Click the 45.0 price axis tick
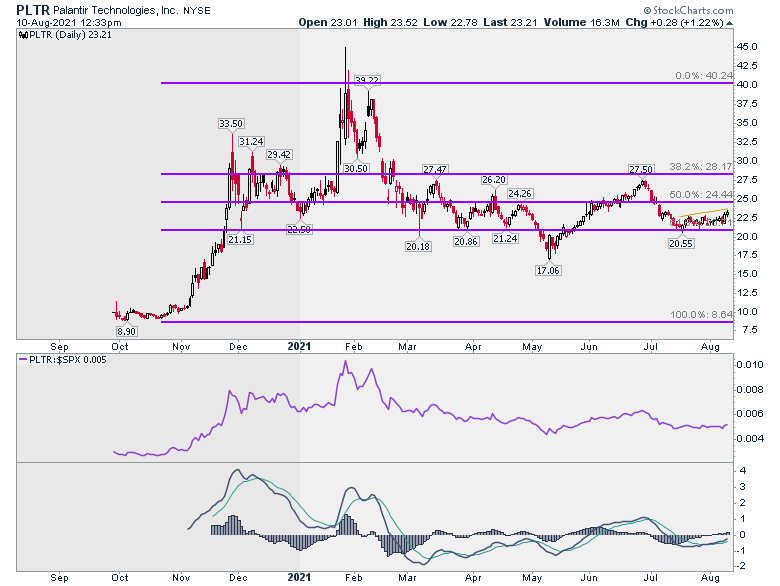The image size is (780, 586). pos(747,47)
